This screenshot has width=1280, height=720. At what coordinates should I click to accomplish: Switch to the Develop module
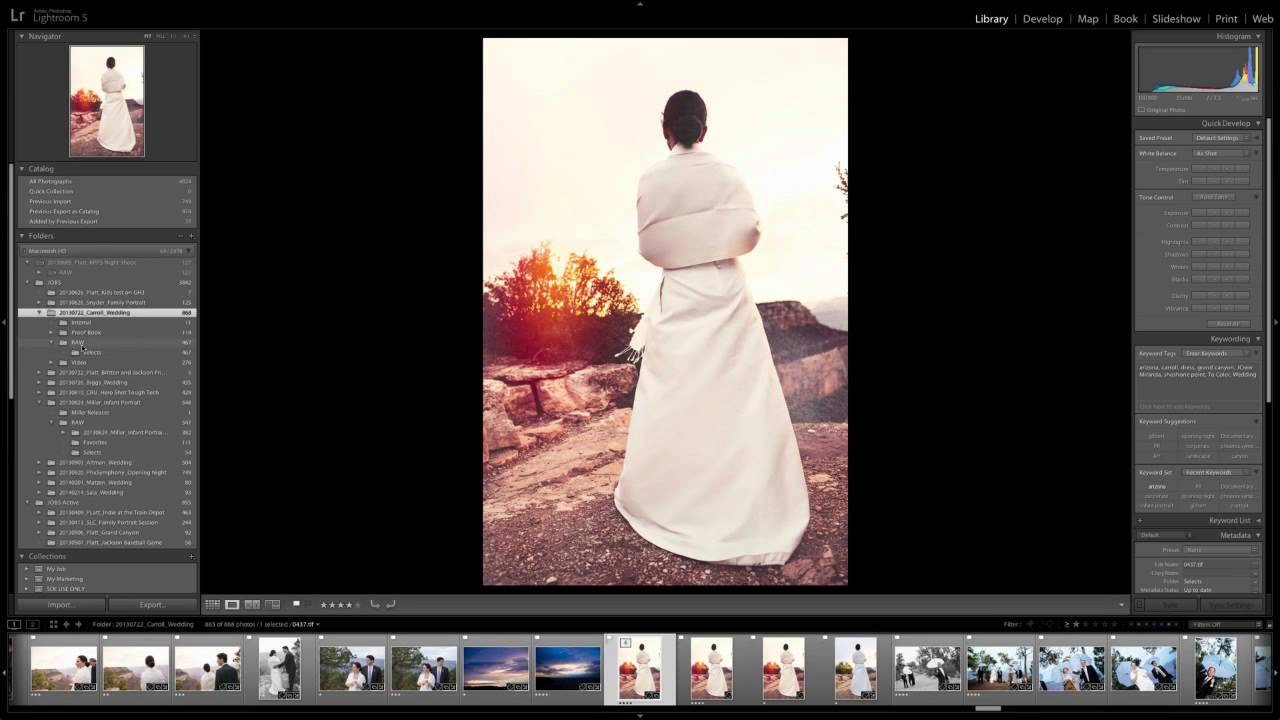click(1042, 19)
